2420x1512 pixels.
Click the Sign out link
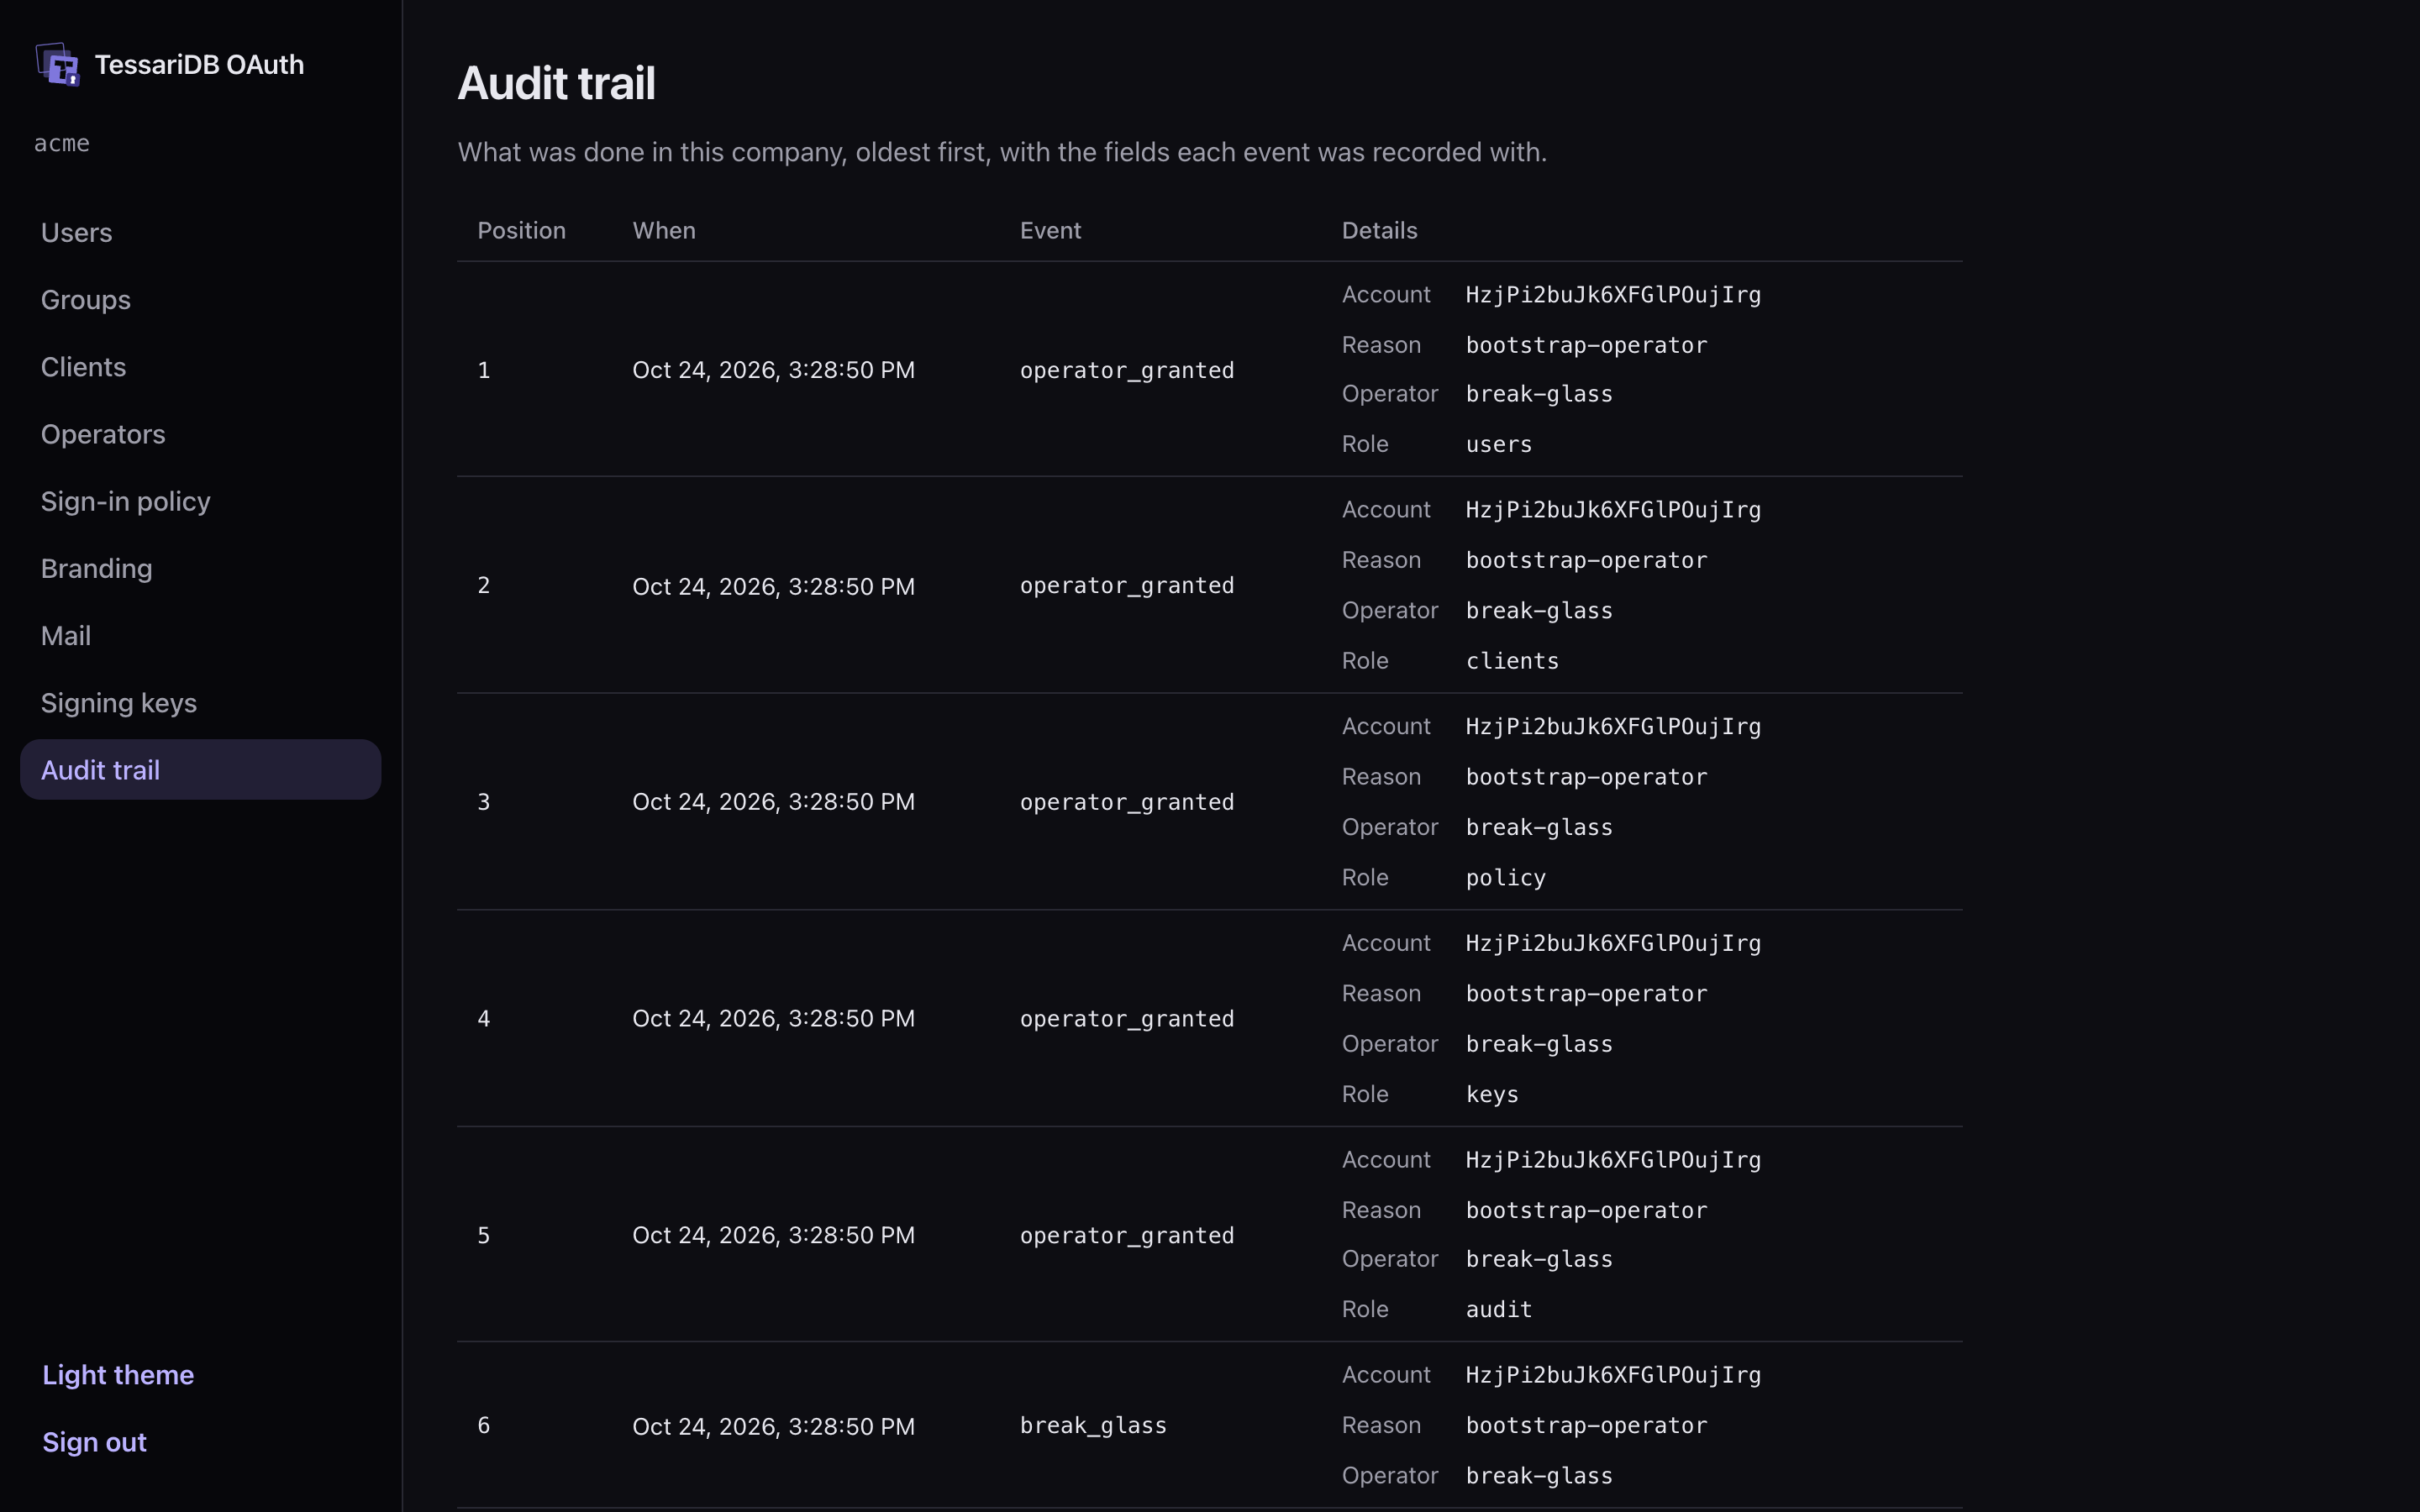94,1442
